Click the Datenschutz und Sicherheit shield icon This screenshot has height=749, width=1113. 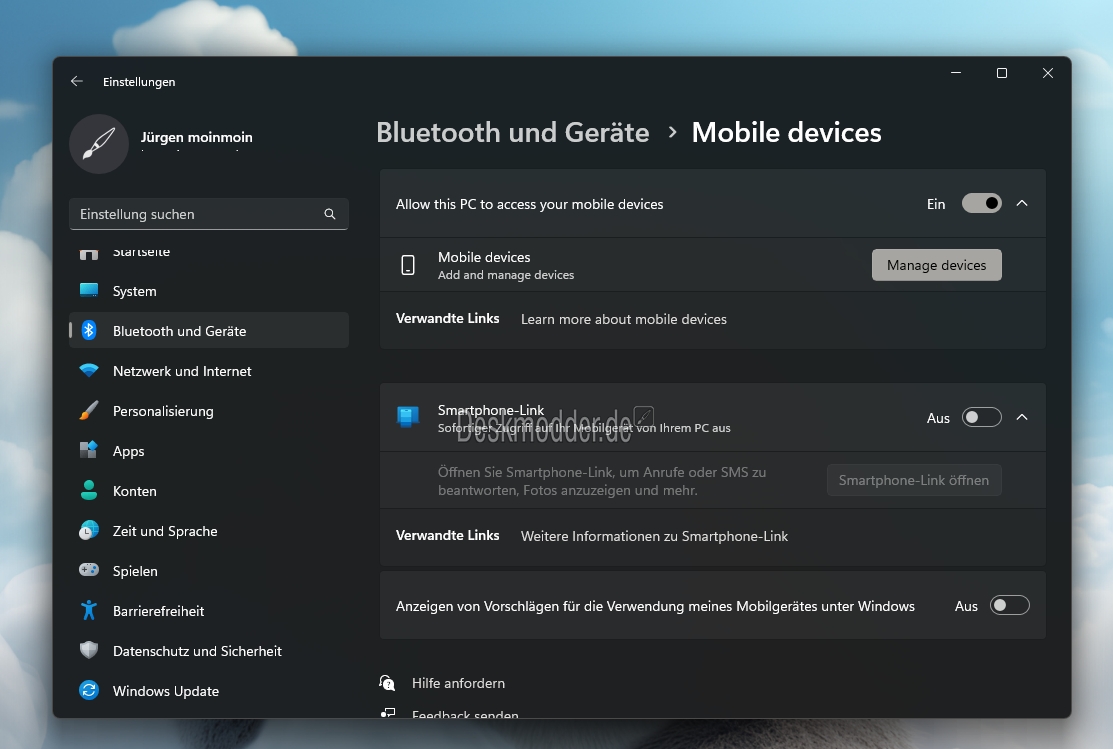89,650
